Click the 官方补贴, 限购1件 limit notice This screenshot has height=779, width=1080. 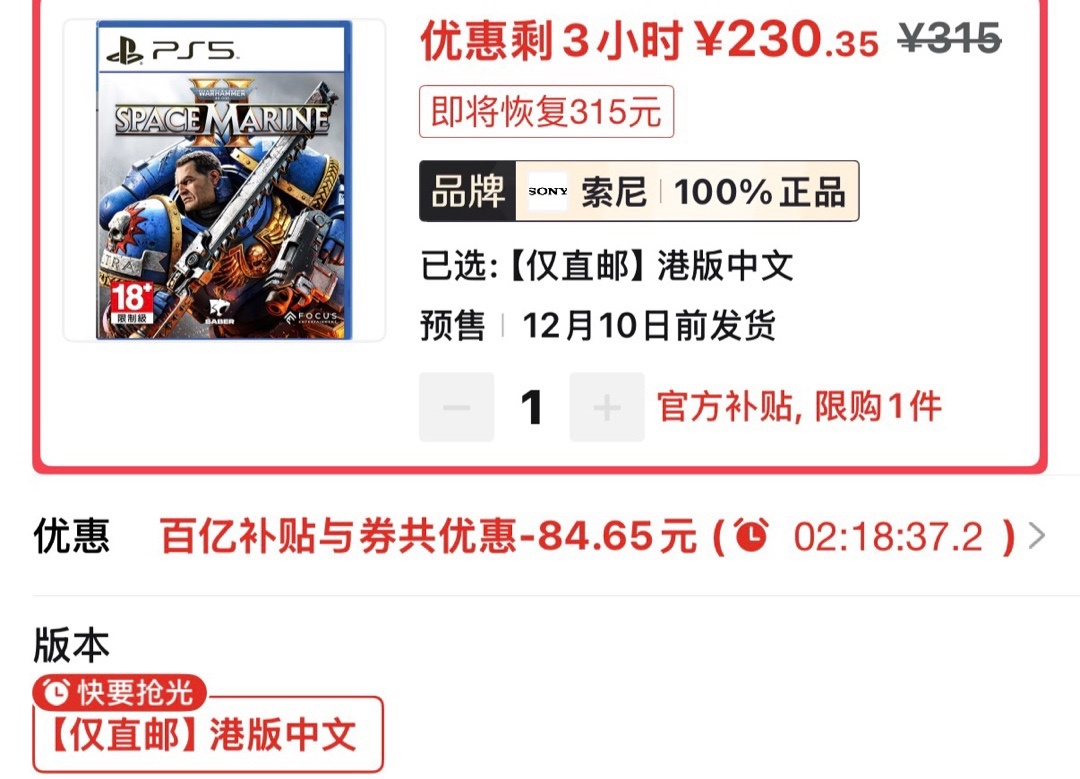(799, 406)
